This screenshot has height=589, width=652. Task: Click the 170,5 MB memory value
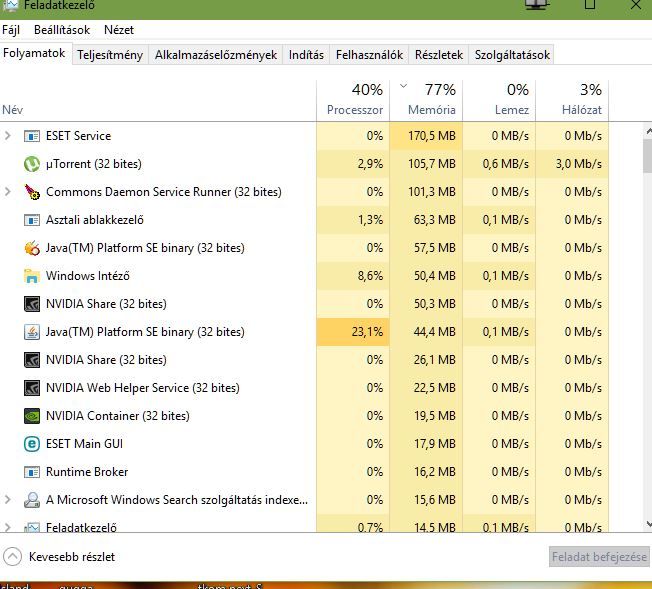pos(432,136)
